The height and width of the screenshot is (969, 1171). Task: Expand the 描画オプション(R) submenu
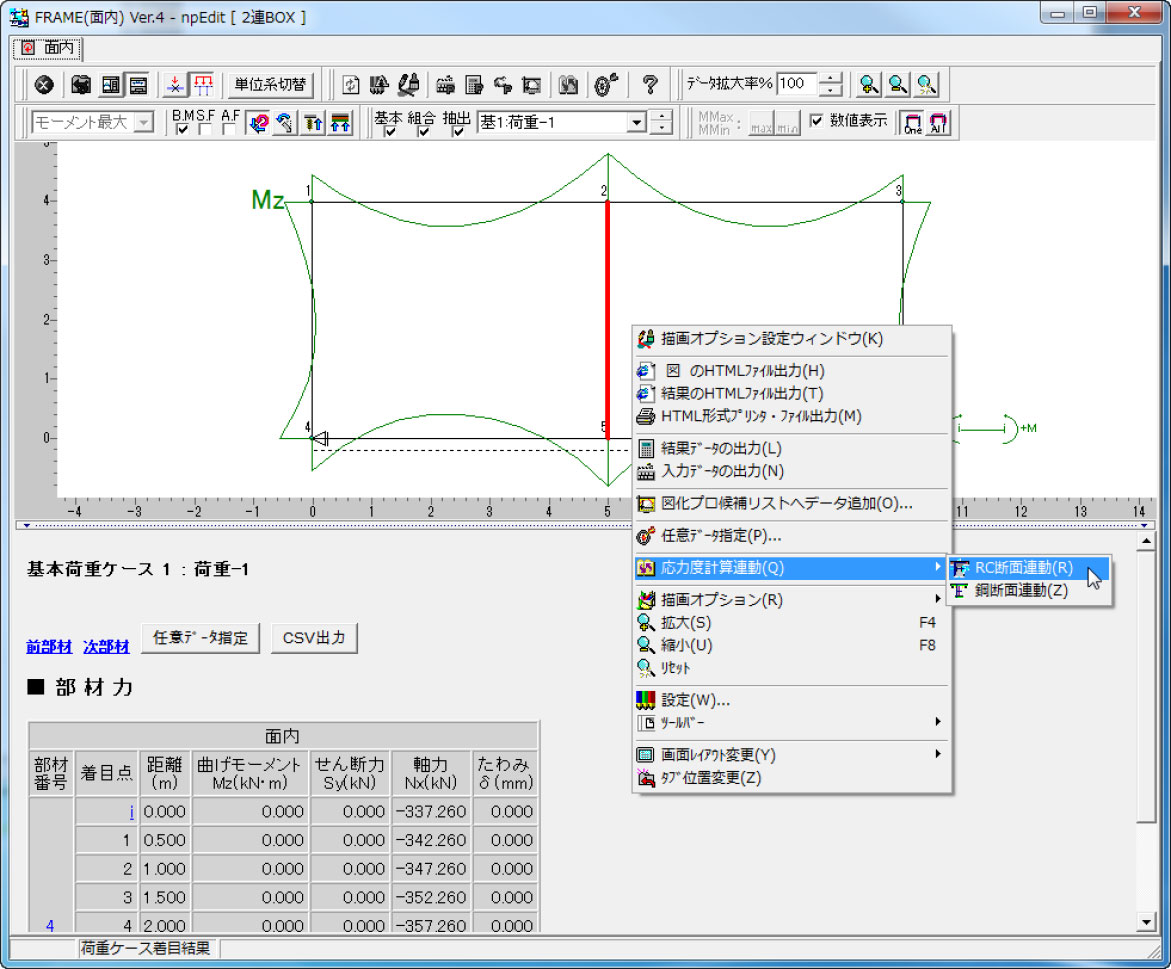tap(792, 599)
